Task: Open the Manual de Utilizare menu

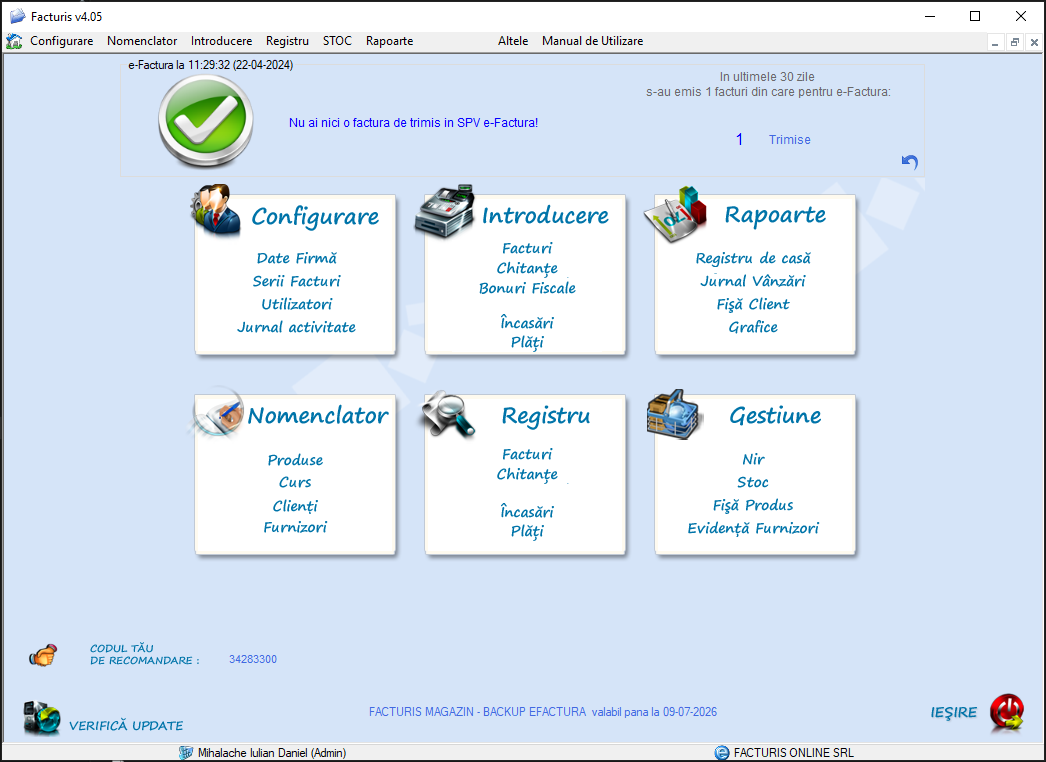Action: (592, 41)
